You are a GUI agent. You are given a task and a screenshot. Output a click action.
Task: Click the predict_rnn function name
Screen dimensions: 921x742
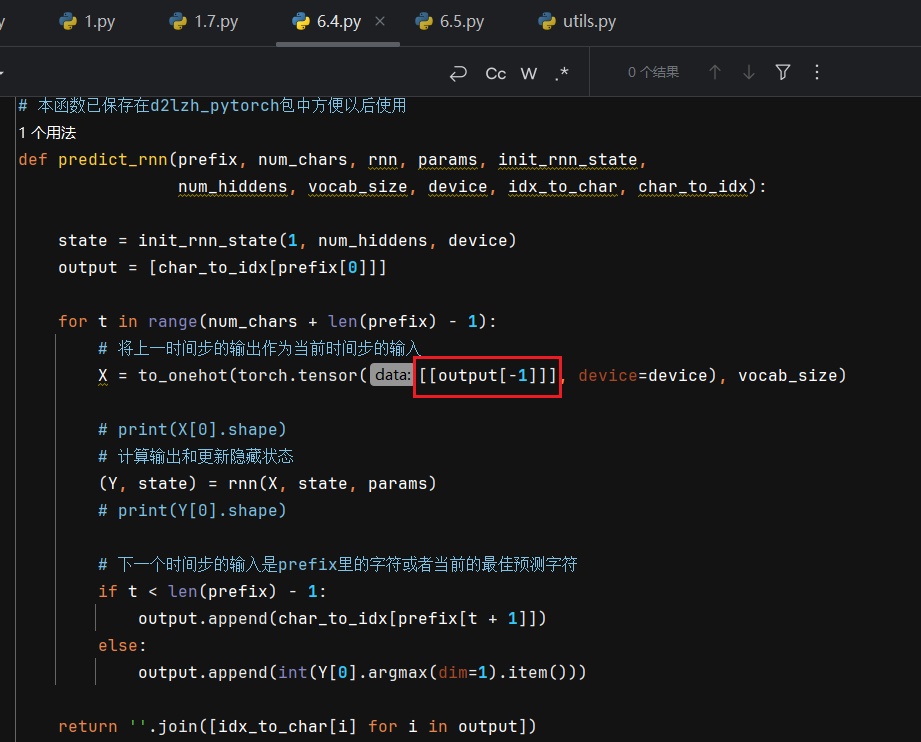(113, 160)
